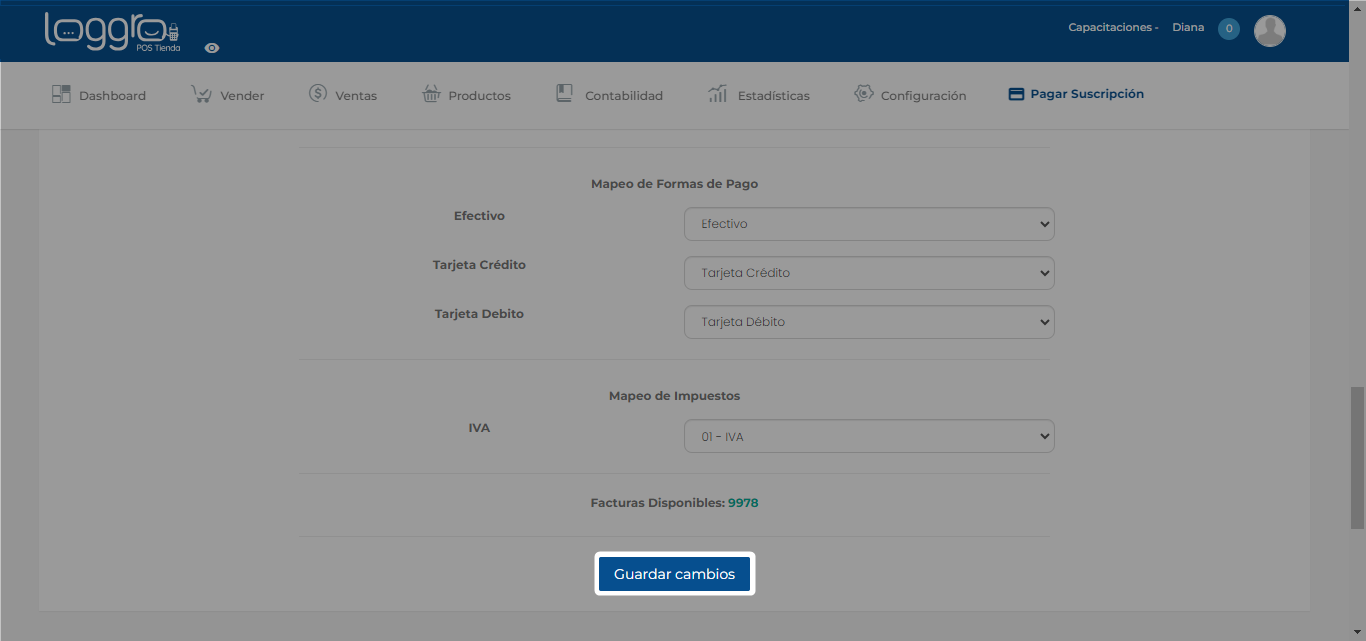
Task: Click the Estadísticas bar chart icon
Action: click(x=717, y=93)
